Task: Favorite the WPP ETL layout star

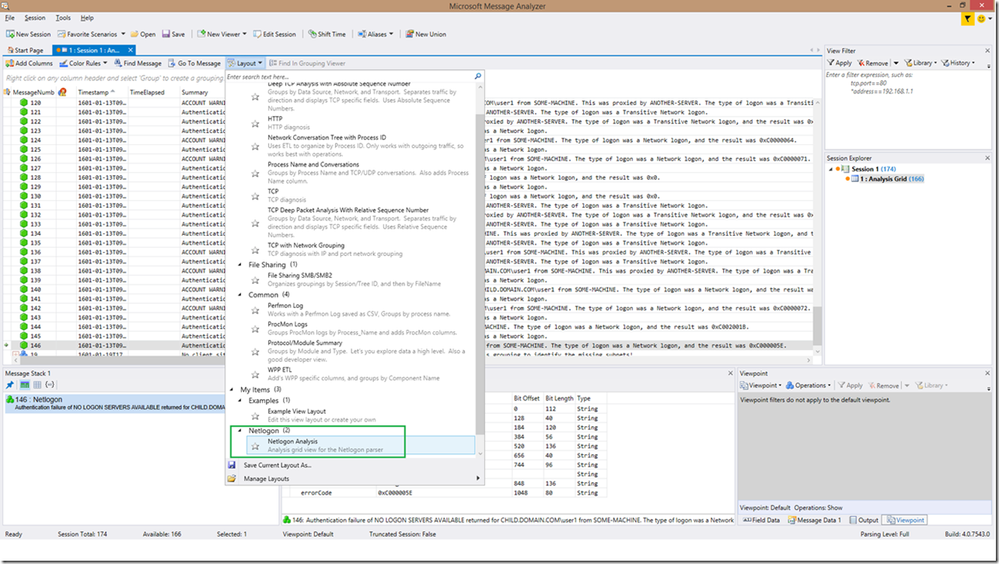Action: pyautogui.click(x=255, y=375)
